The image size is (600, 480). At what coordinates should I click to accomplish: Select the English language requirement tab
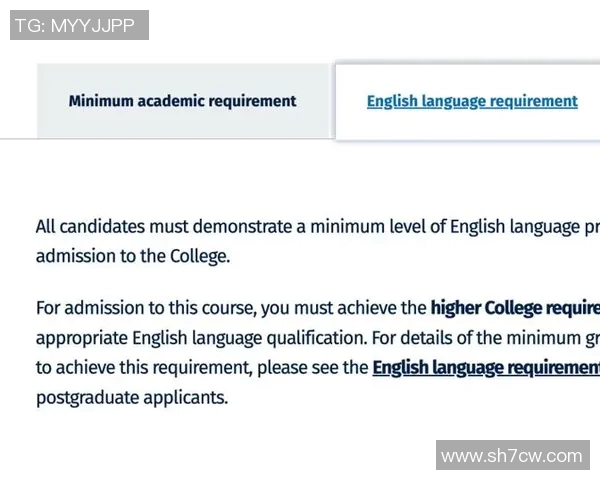[472, 101]
